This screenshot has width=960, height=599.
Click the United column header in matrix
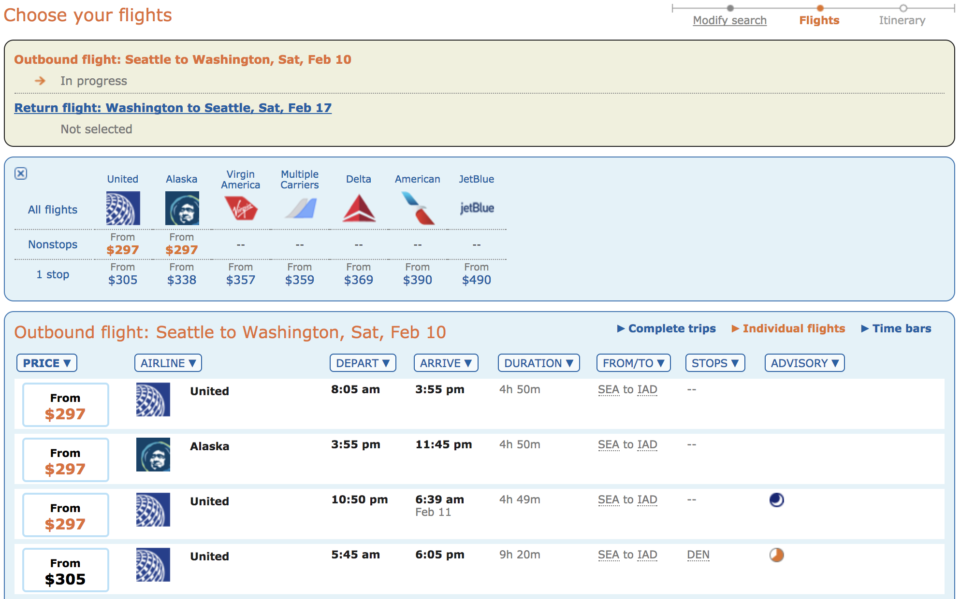122,179
